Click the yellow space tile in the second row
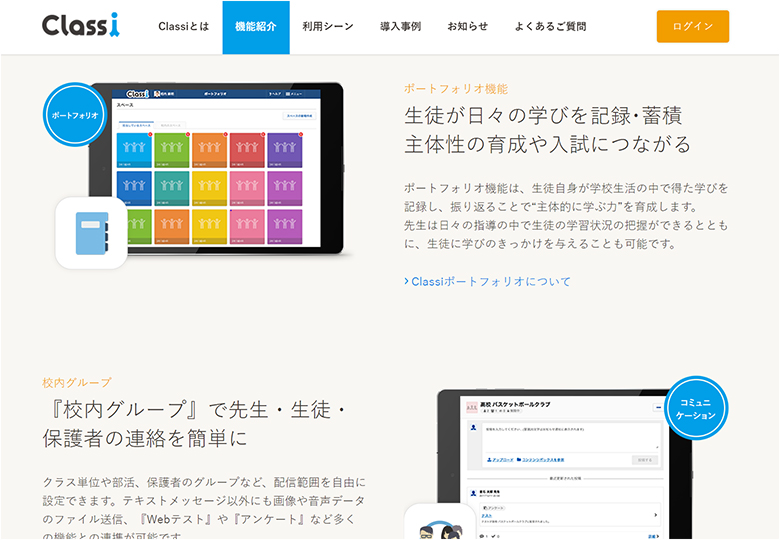The image size is (780, 540). tap(209, 187)
